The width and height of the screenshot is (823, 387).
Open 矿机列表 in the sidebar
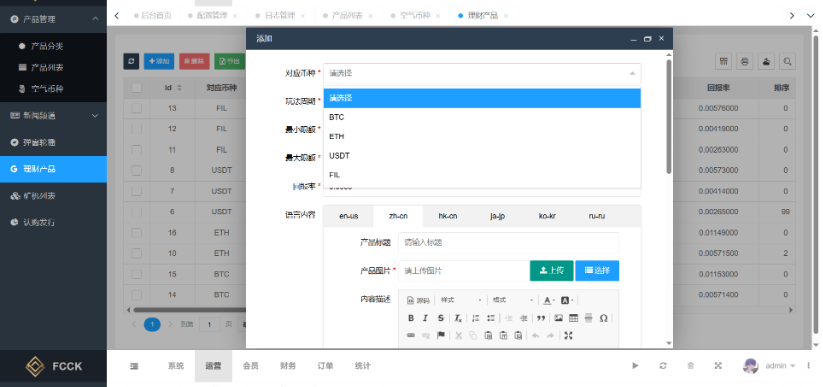pyautogui.click(x=53, y=196)
